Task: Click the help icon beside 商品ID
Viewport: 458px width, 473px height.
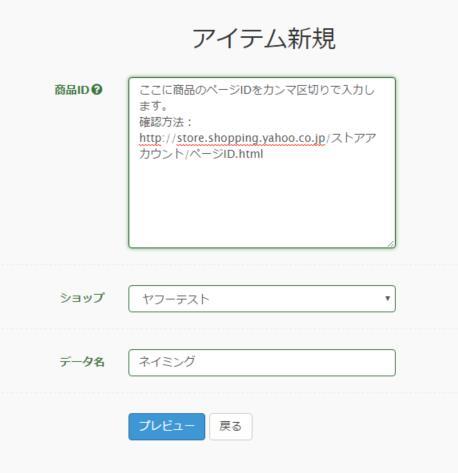Action: tap(97, 90)
